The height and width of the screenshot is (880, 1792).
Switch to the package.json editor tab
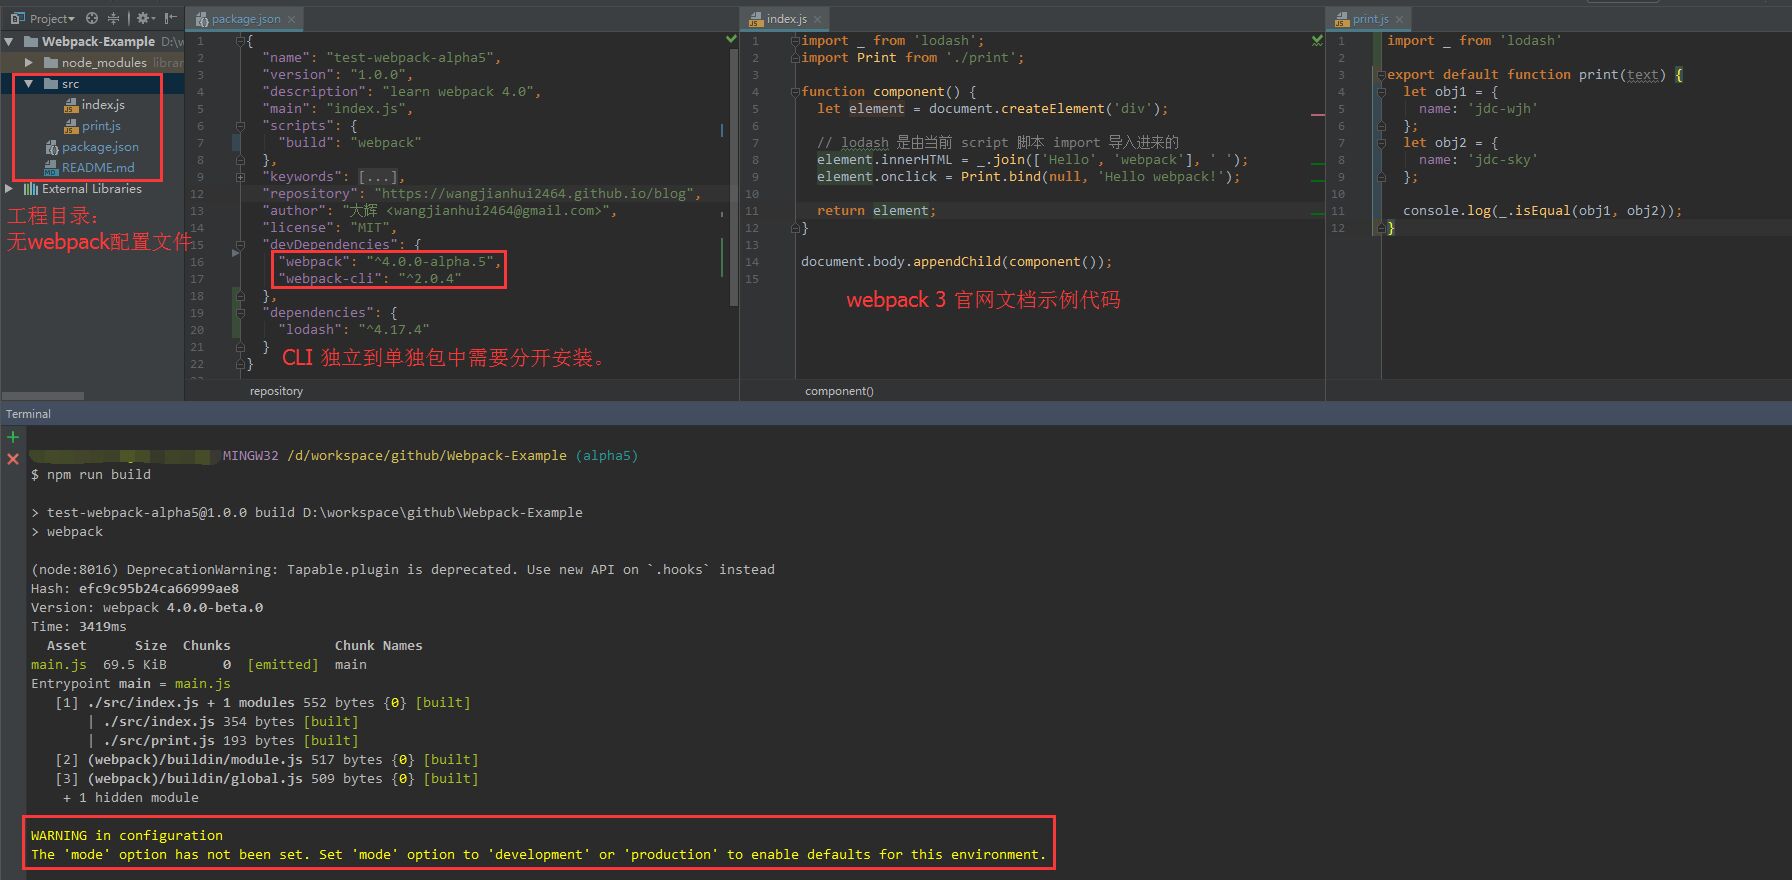(246, 19)
